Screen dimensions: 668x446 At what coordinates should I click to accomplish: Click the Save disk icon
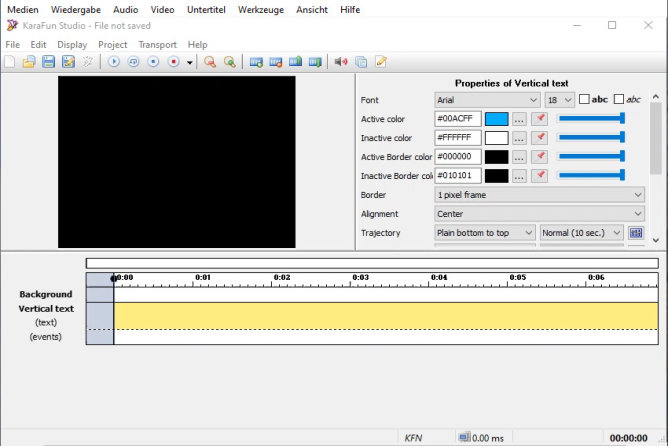click(48, 62)
